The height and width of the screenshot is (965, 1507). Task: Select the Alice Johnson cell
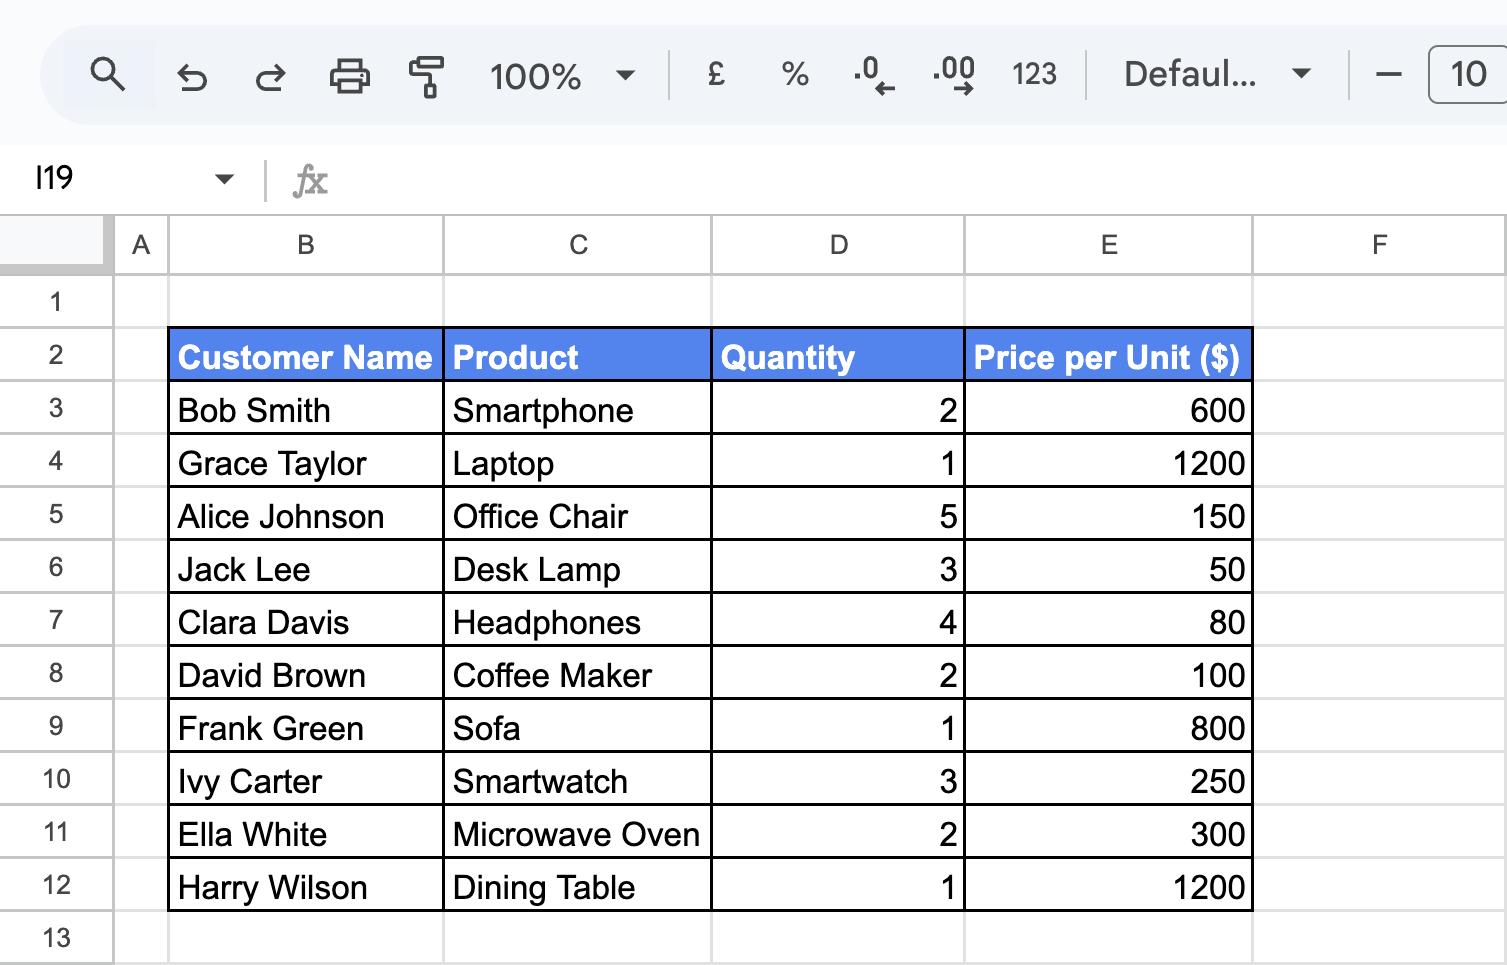306,514
